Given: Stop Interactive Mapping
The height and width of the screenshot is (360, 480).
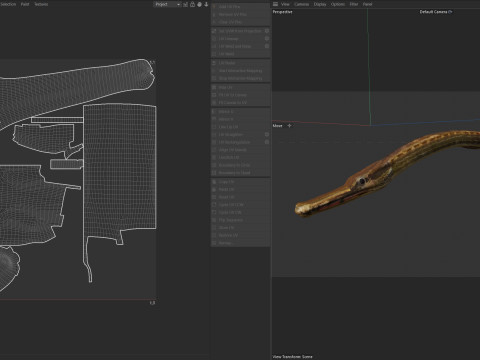Looking at the screenshot, I should coord(240,78).
